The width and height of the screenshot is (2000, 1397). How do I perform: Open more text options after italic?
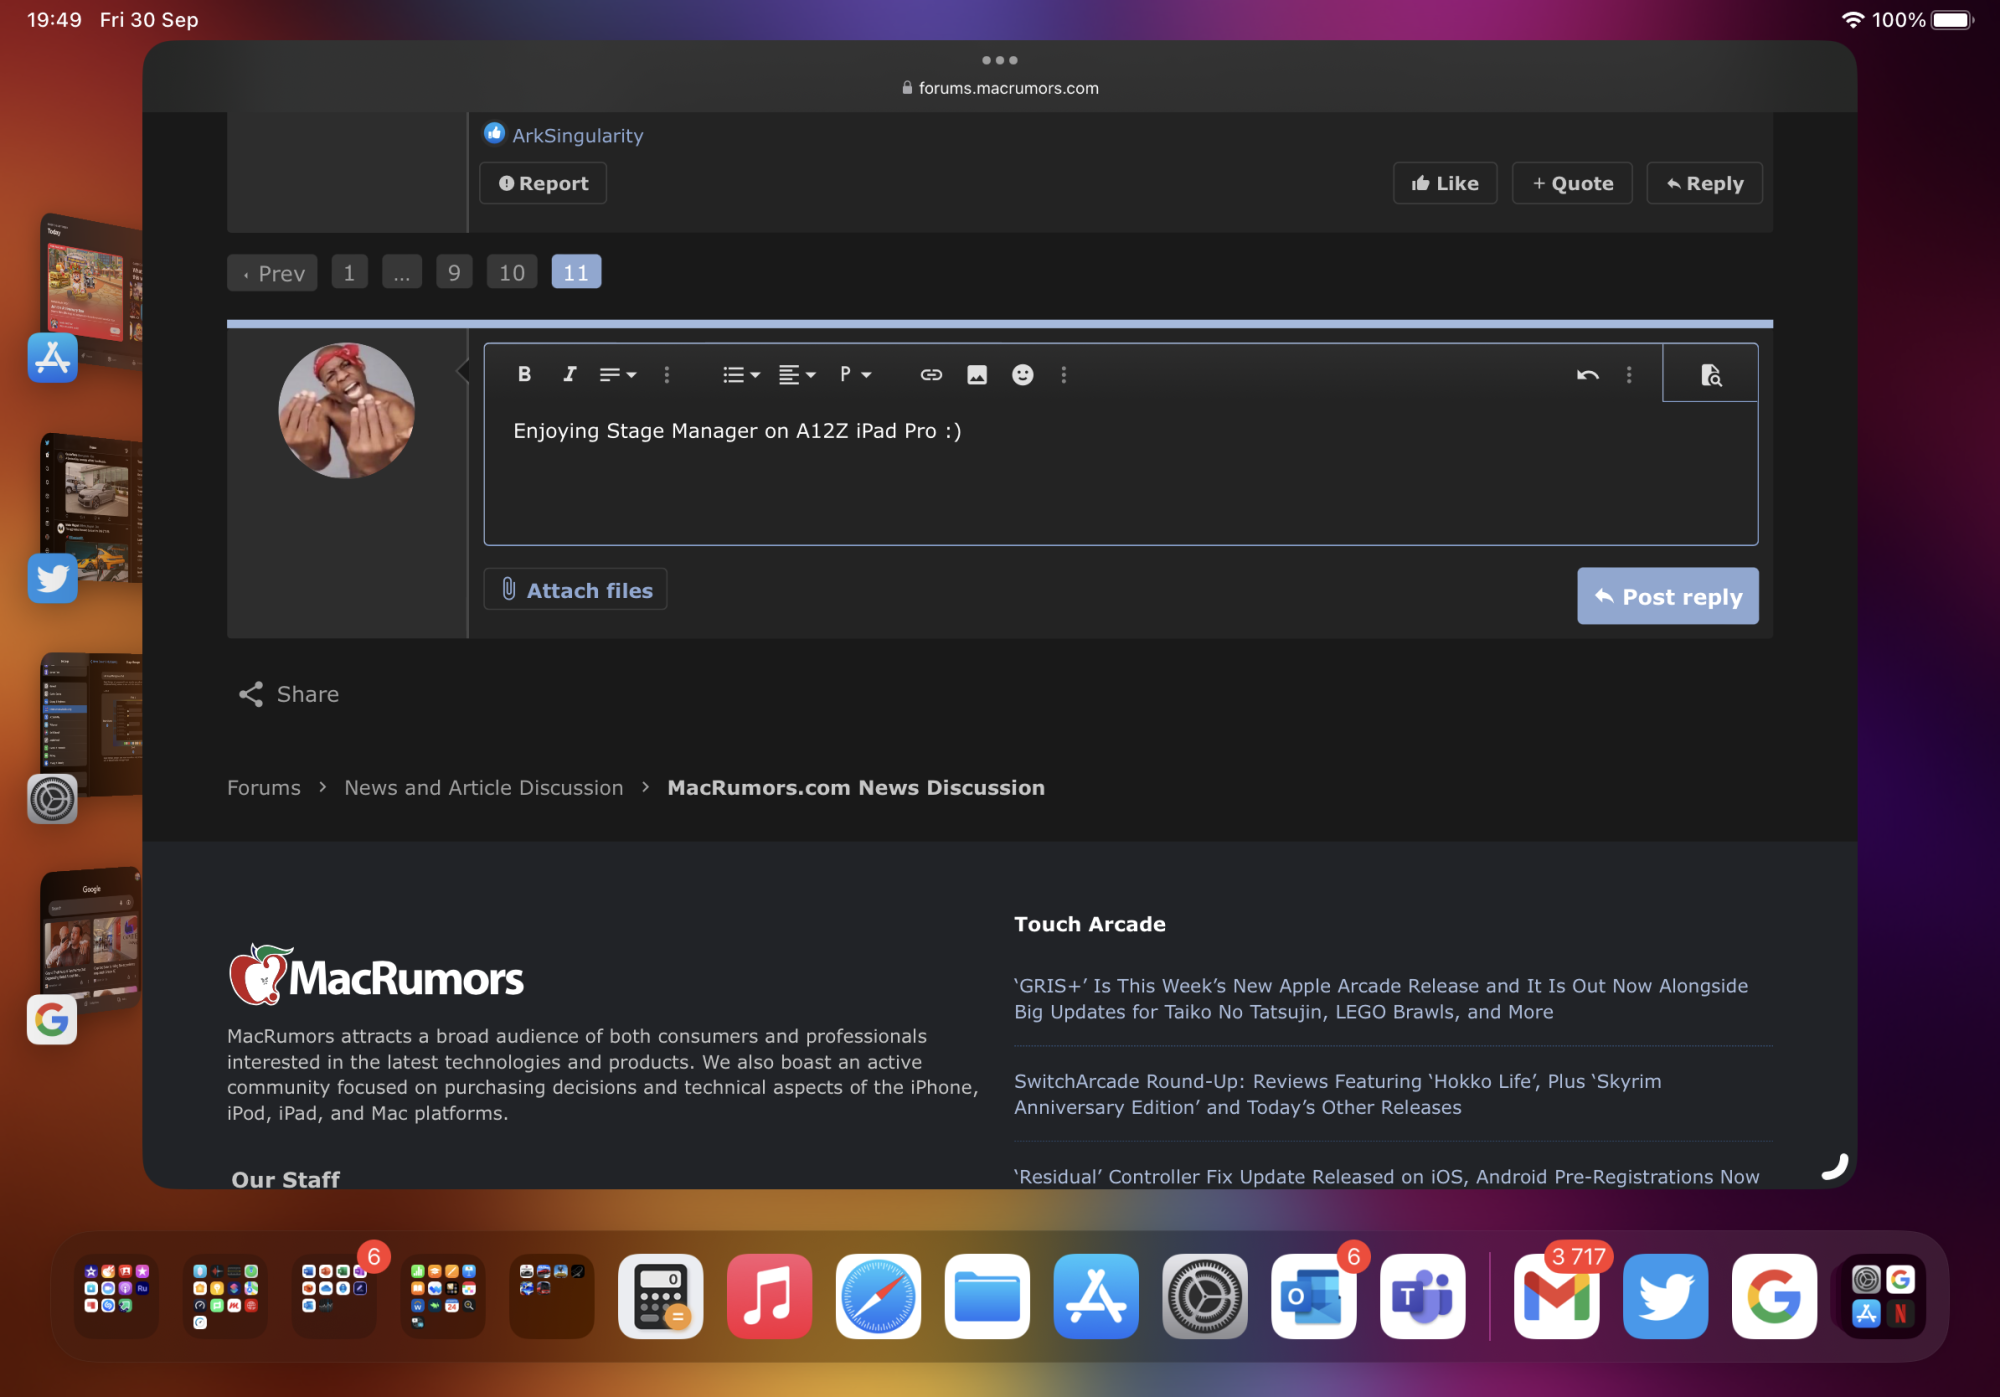pos(667,374)
